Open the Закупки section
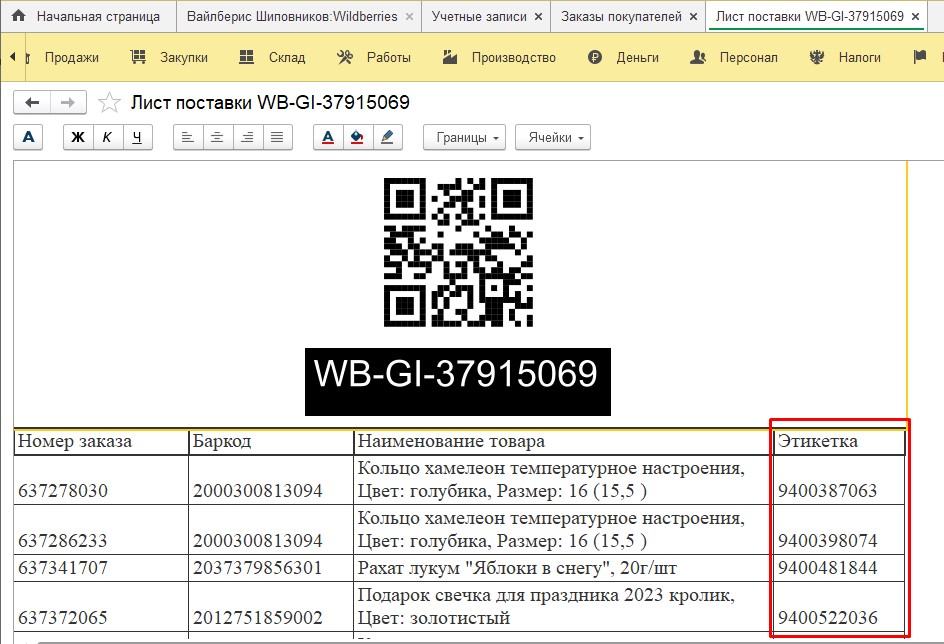Viewport: 944px width, 644px height. [169, 58]
